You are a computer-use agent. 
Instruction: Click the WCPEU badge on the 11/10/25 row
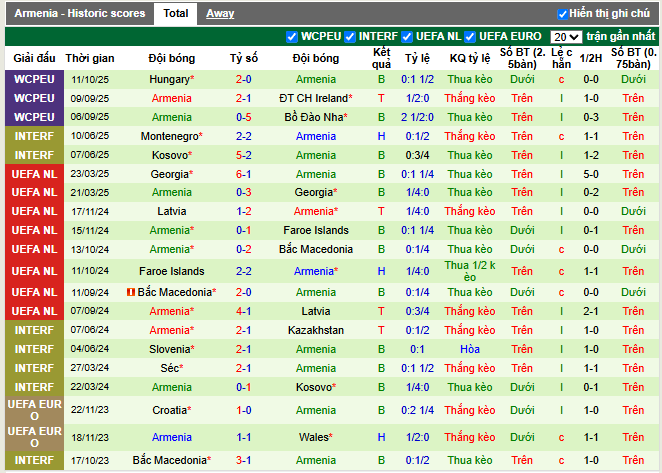coord(35,79)
